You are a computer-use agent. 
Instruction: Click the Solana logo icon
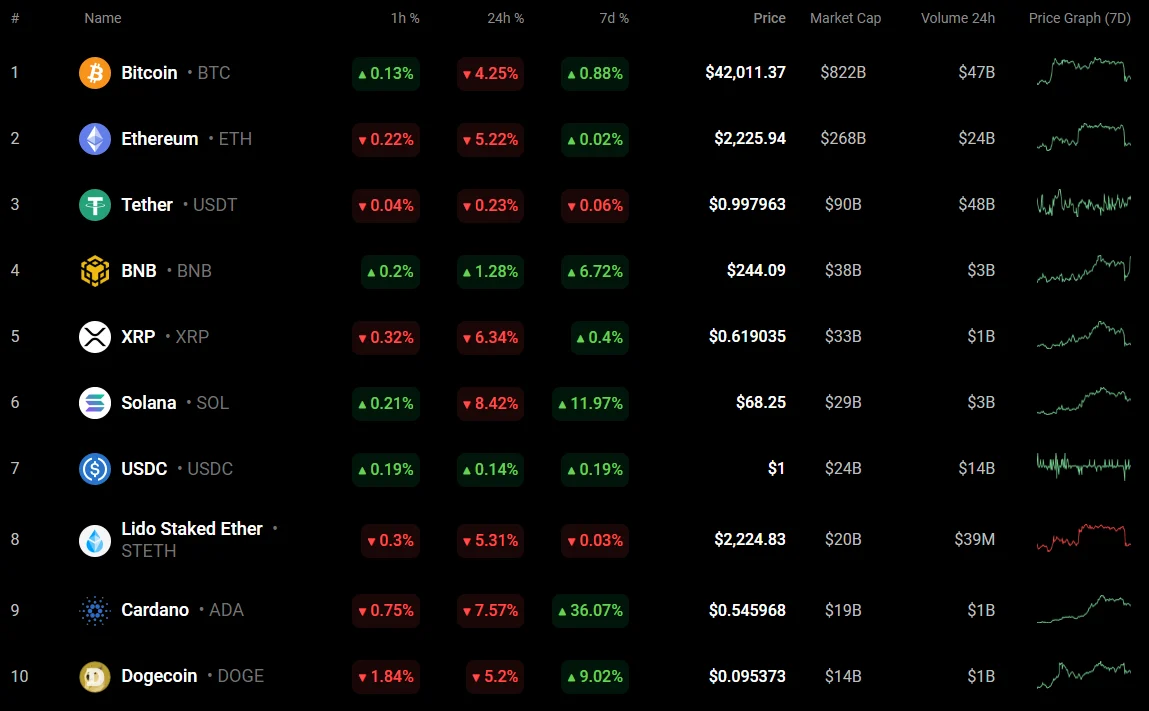(95, 403)
